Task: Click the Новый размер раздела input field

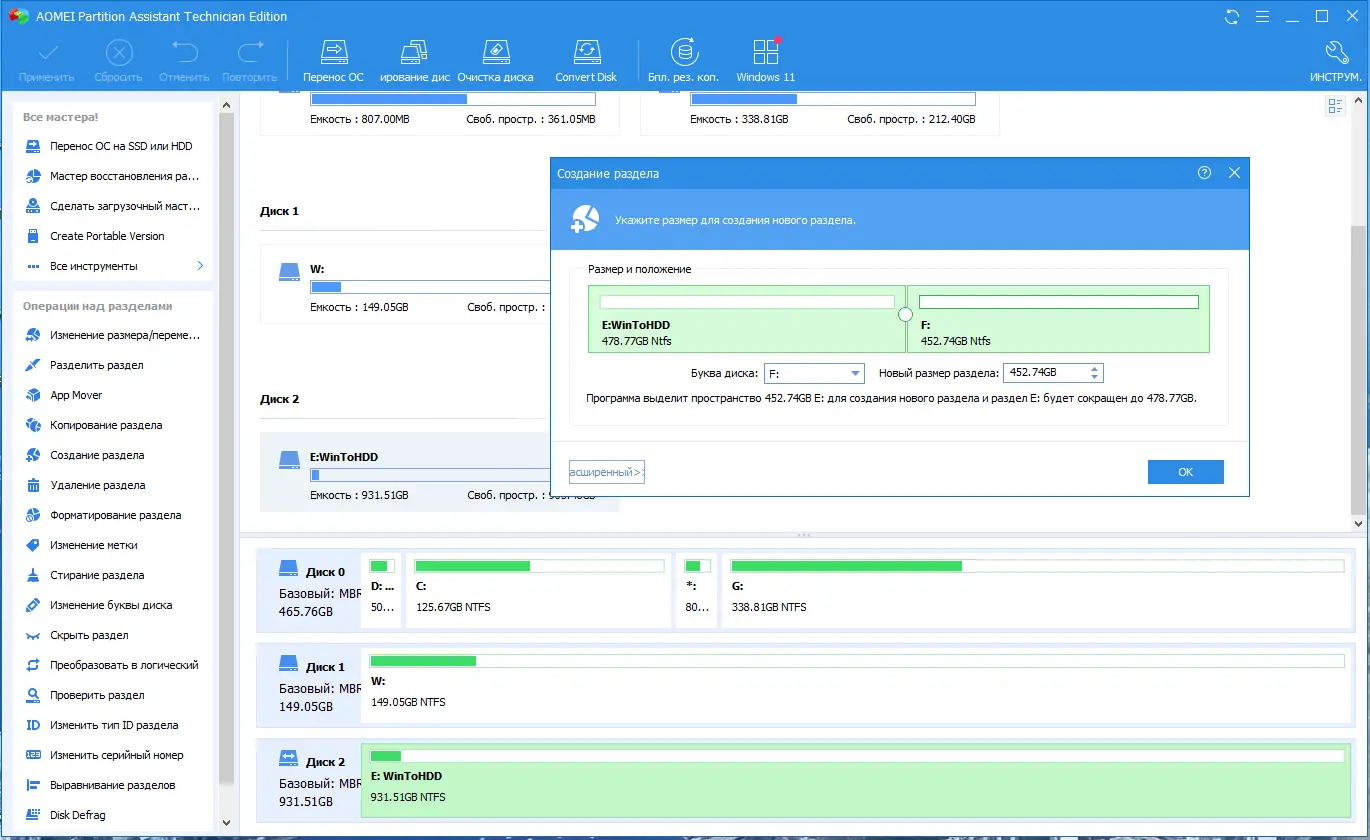Action: point(1044,373)
